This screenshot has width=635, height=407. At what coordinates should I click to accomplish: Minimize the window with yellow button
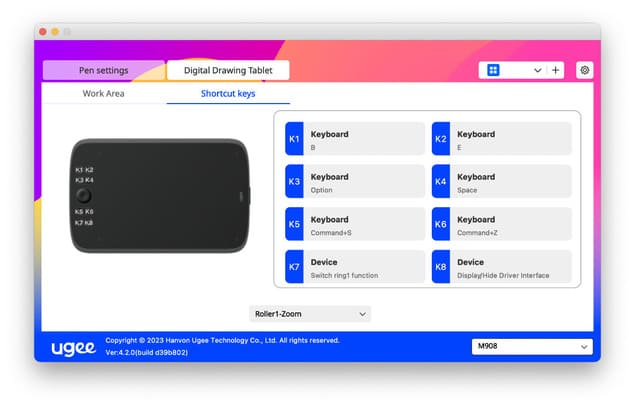pyautogui.click(x=55, y=32)
